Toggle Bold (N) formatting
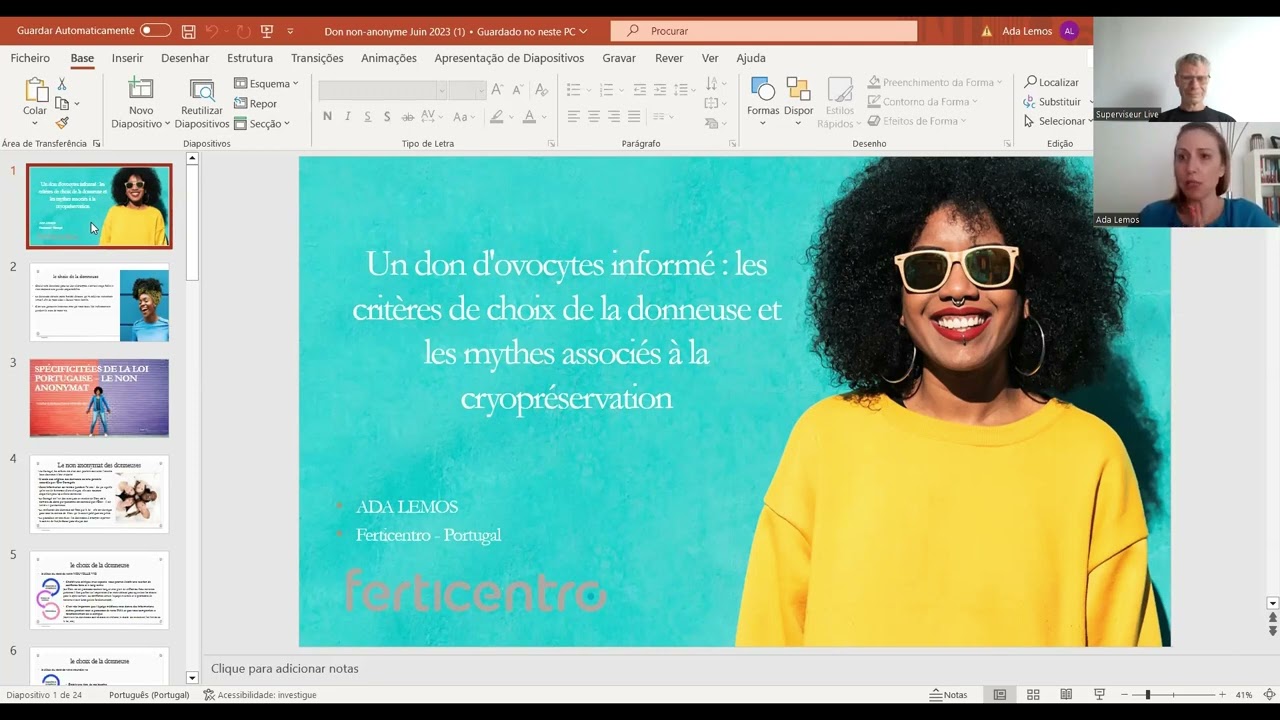Image resolution: width=1280 pixels, height=720 pixels. click(x=327, y=117)
